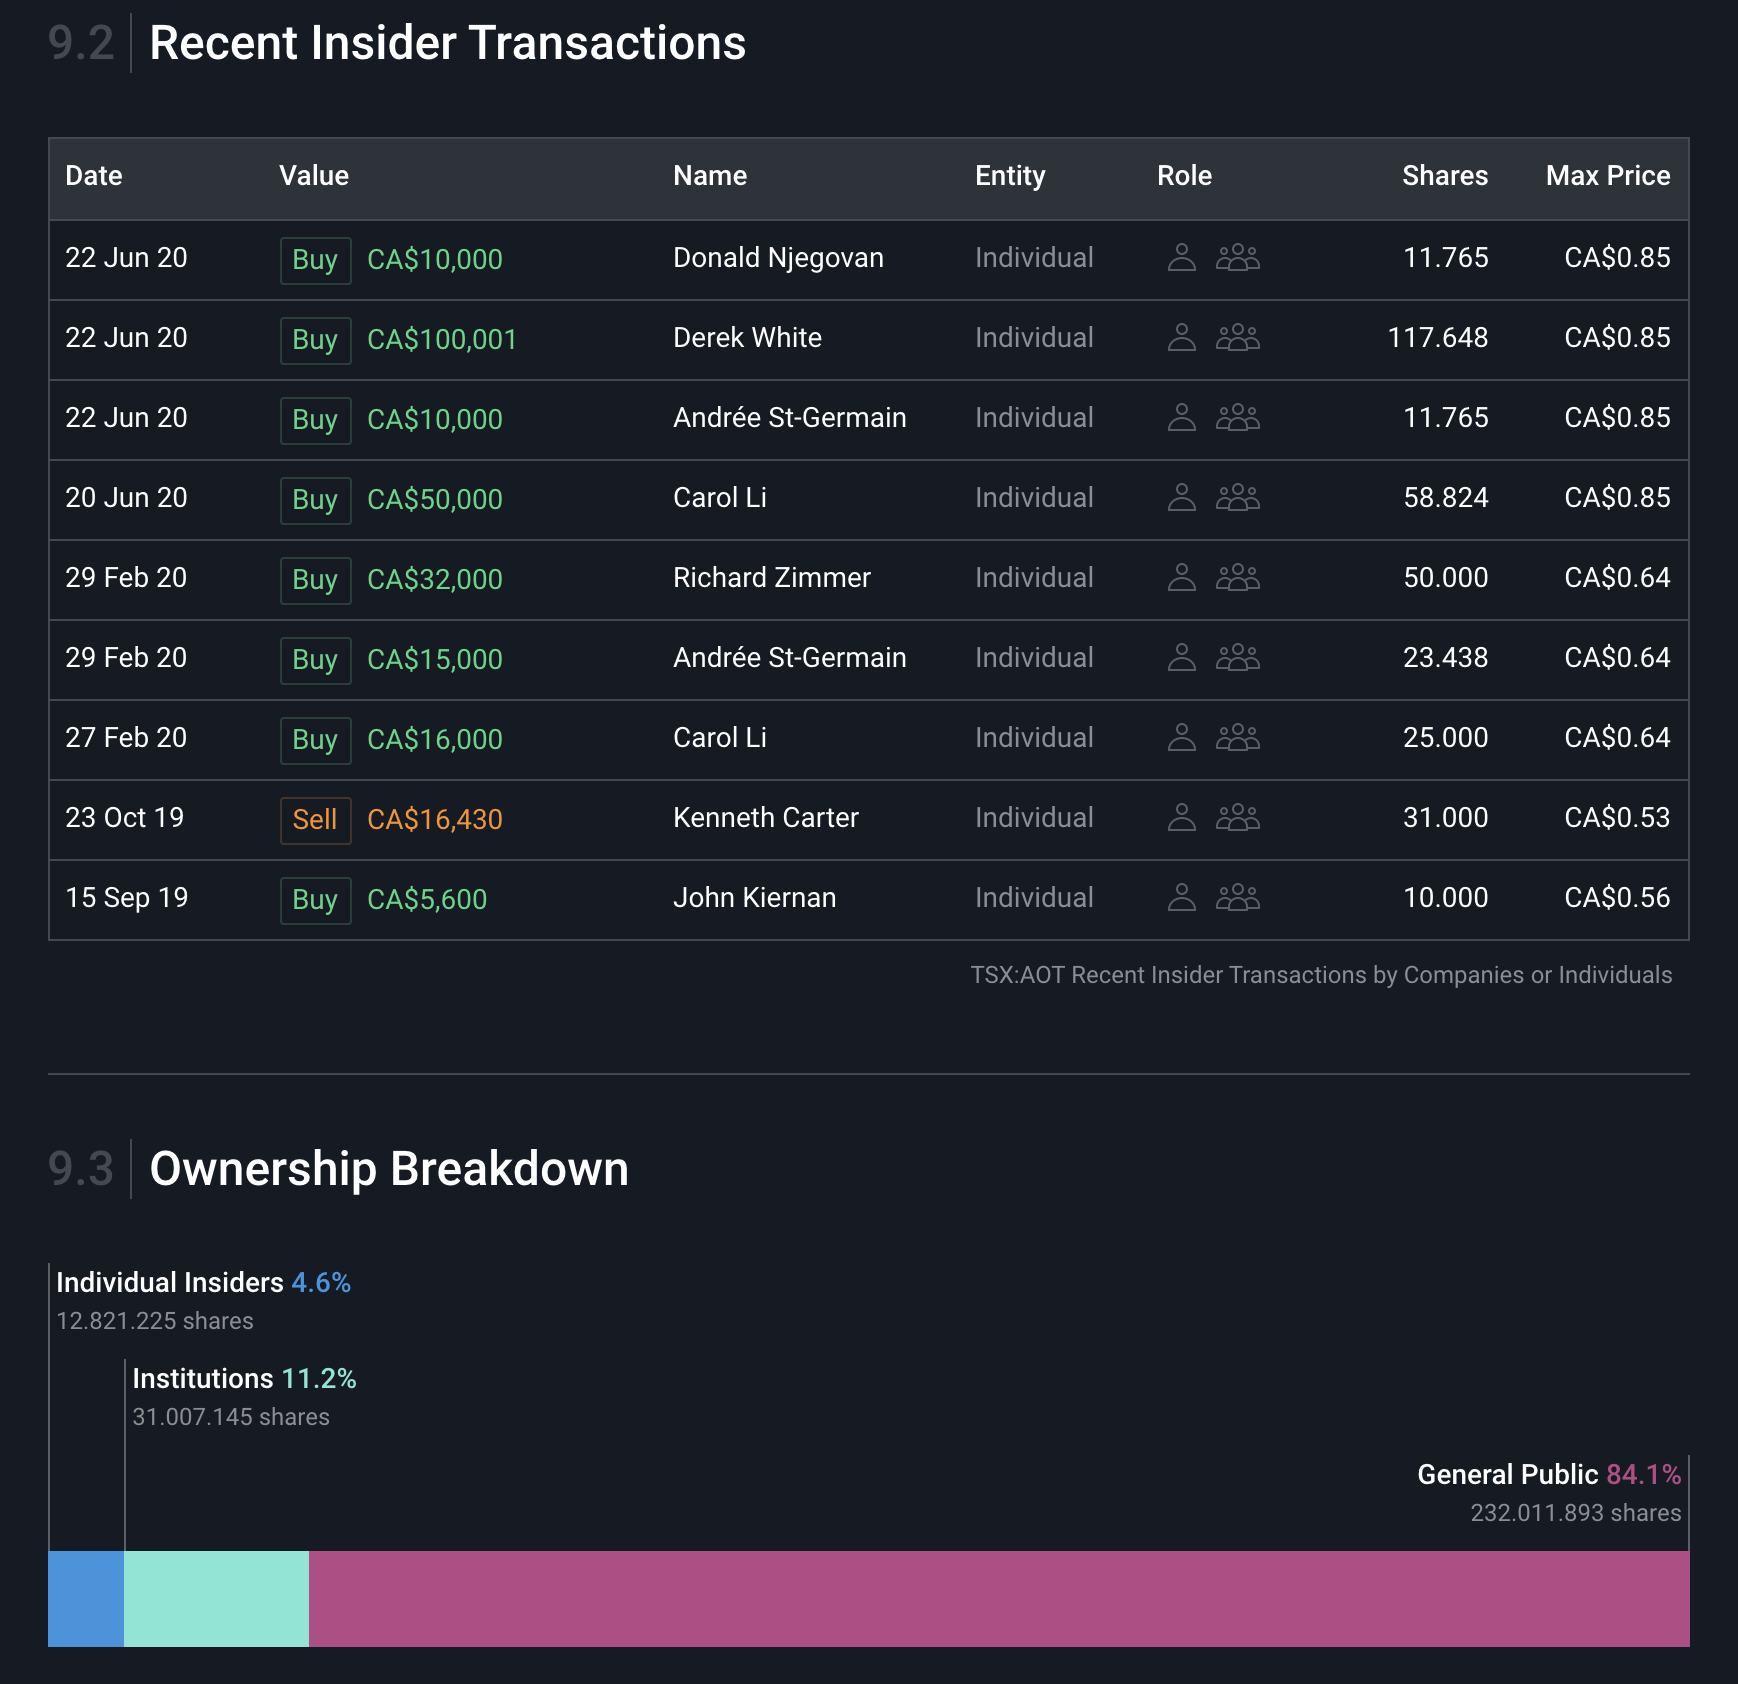Image resolution: width=1738 pixels, height=1684 pixels.
Task: Click the Name column header
Action: tap(710, 176)
